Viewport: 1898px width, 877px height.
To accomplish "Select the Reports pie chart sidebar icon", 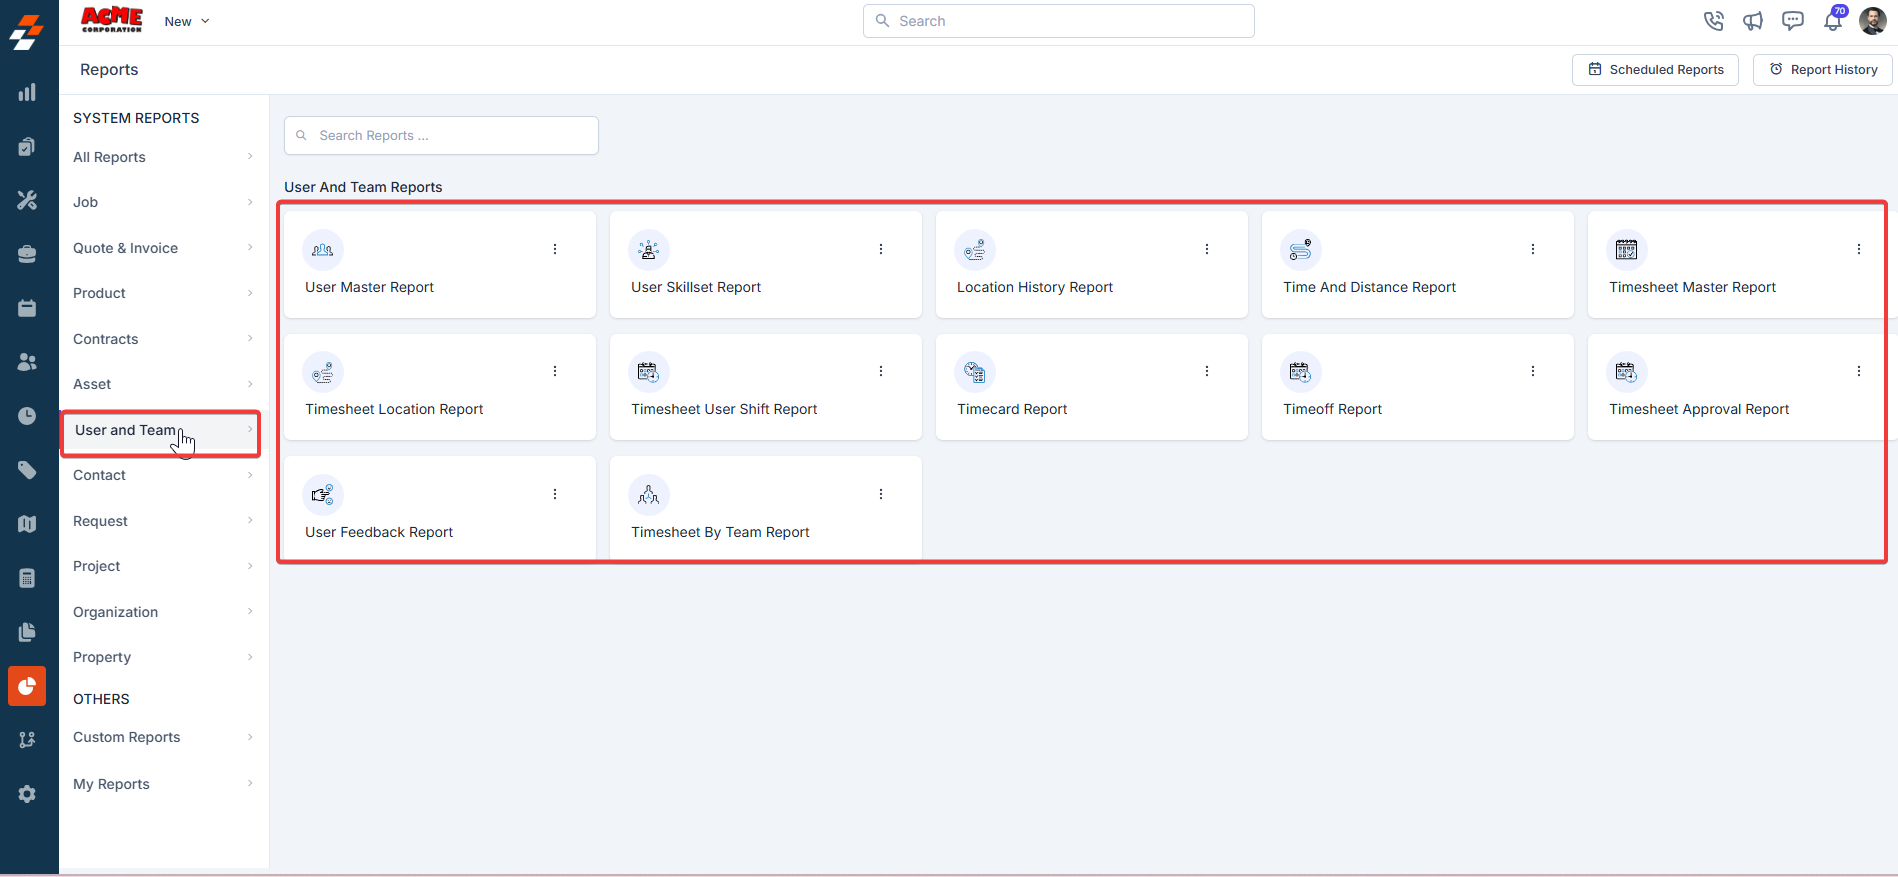I will point(27,686).
